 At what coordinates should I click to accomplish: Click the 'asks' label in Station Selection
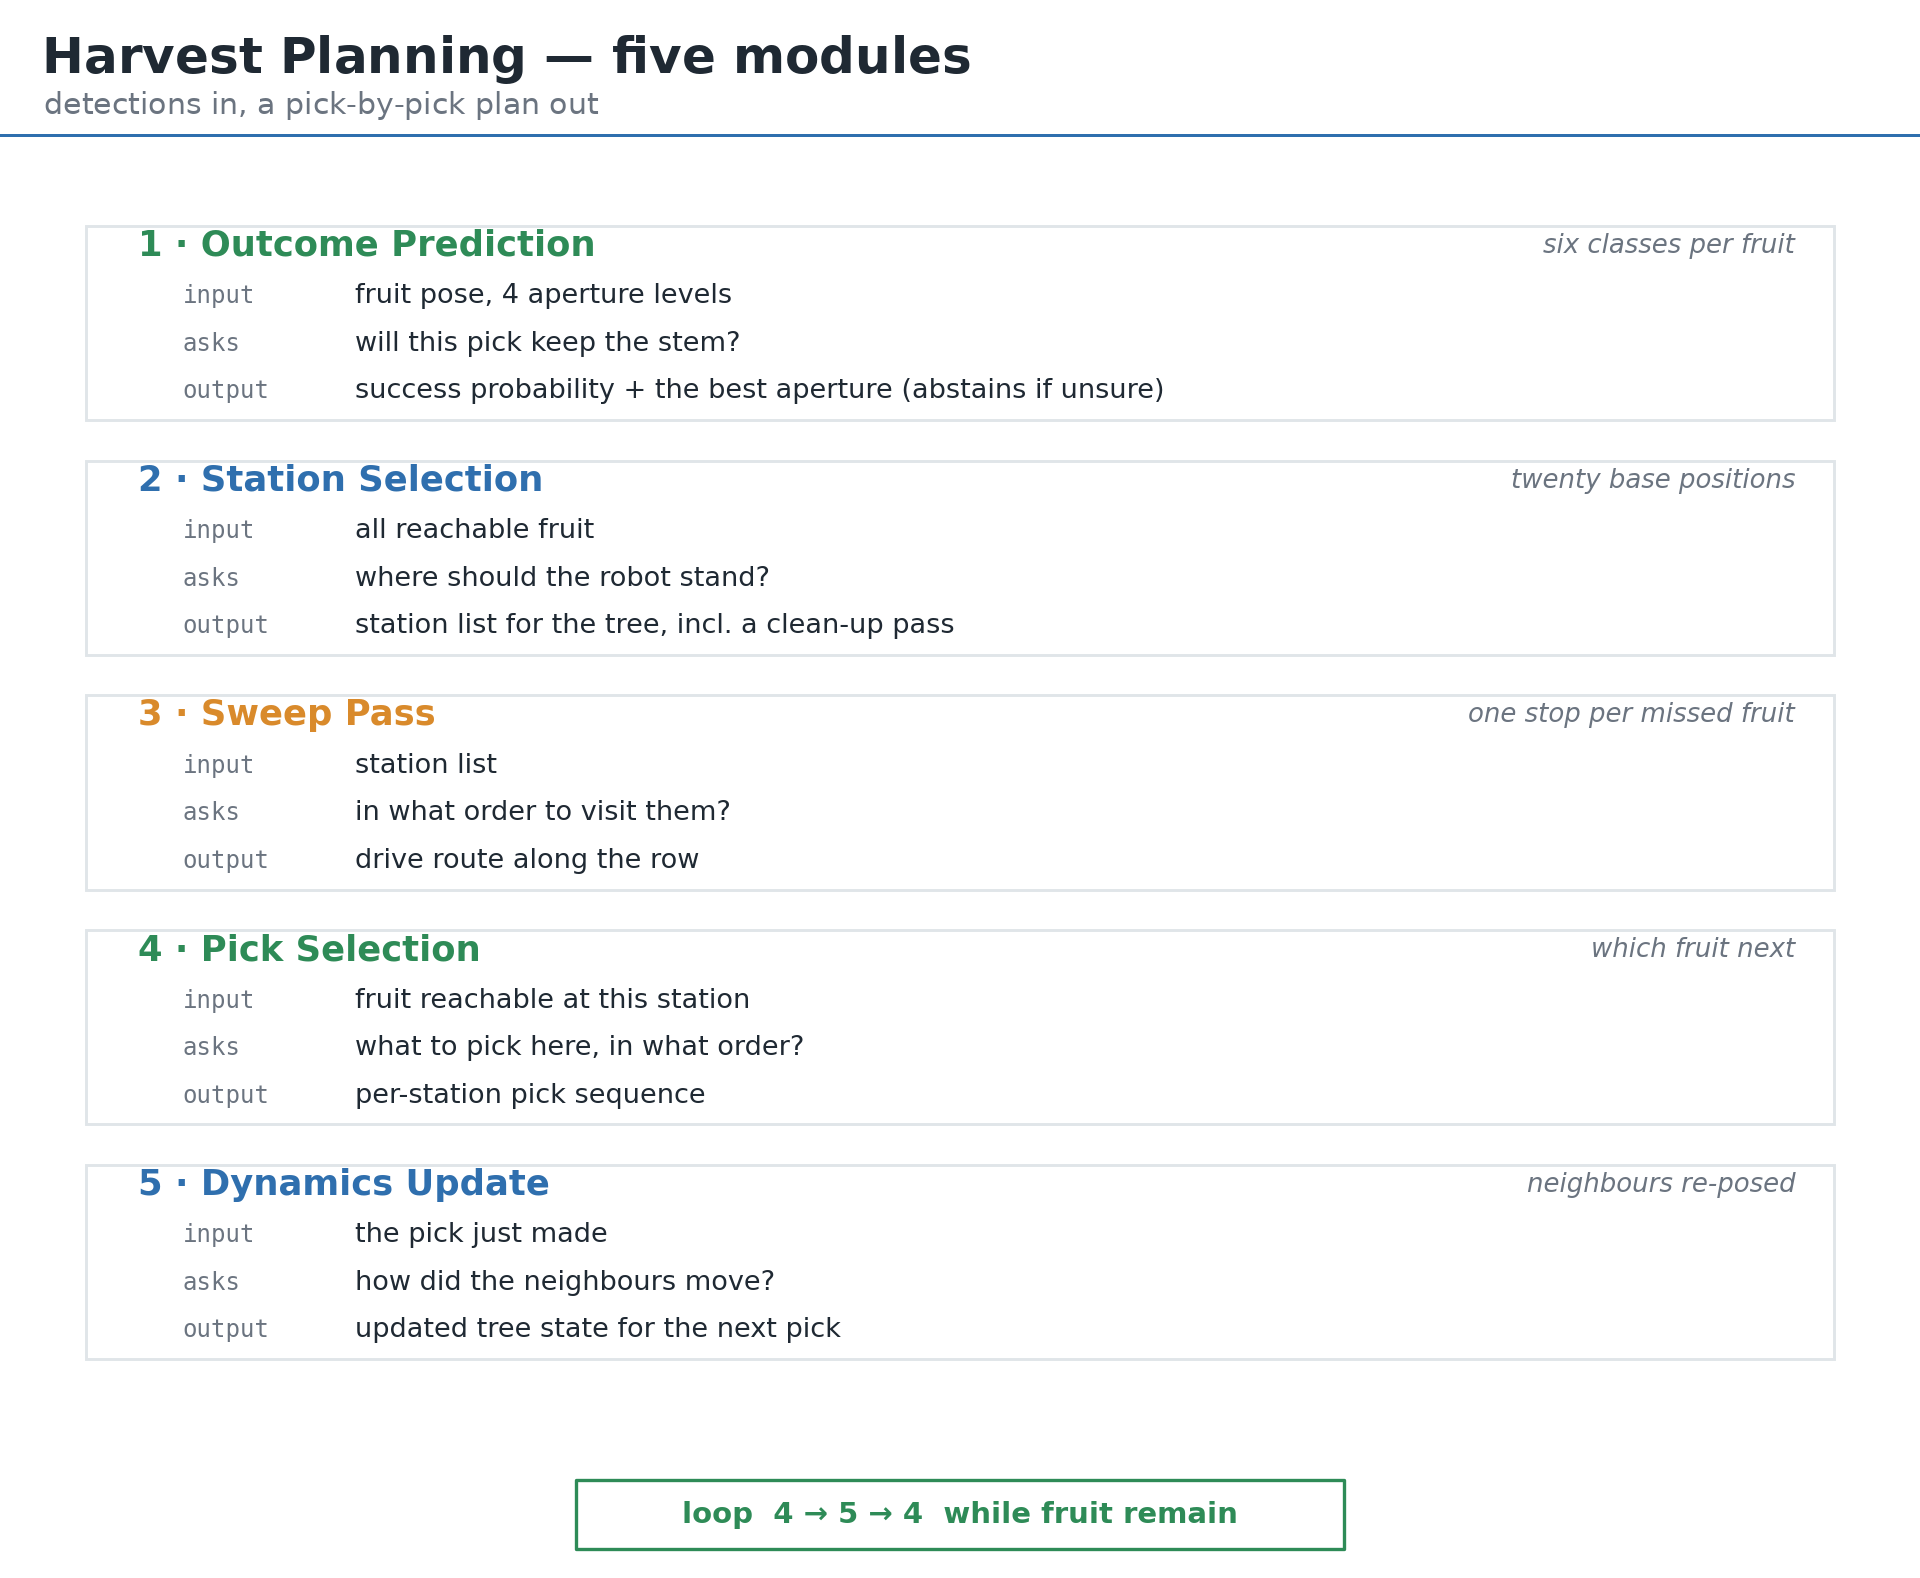tap(211, 579)
